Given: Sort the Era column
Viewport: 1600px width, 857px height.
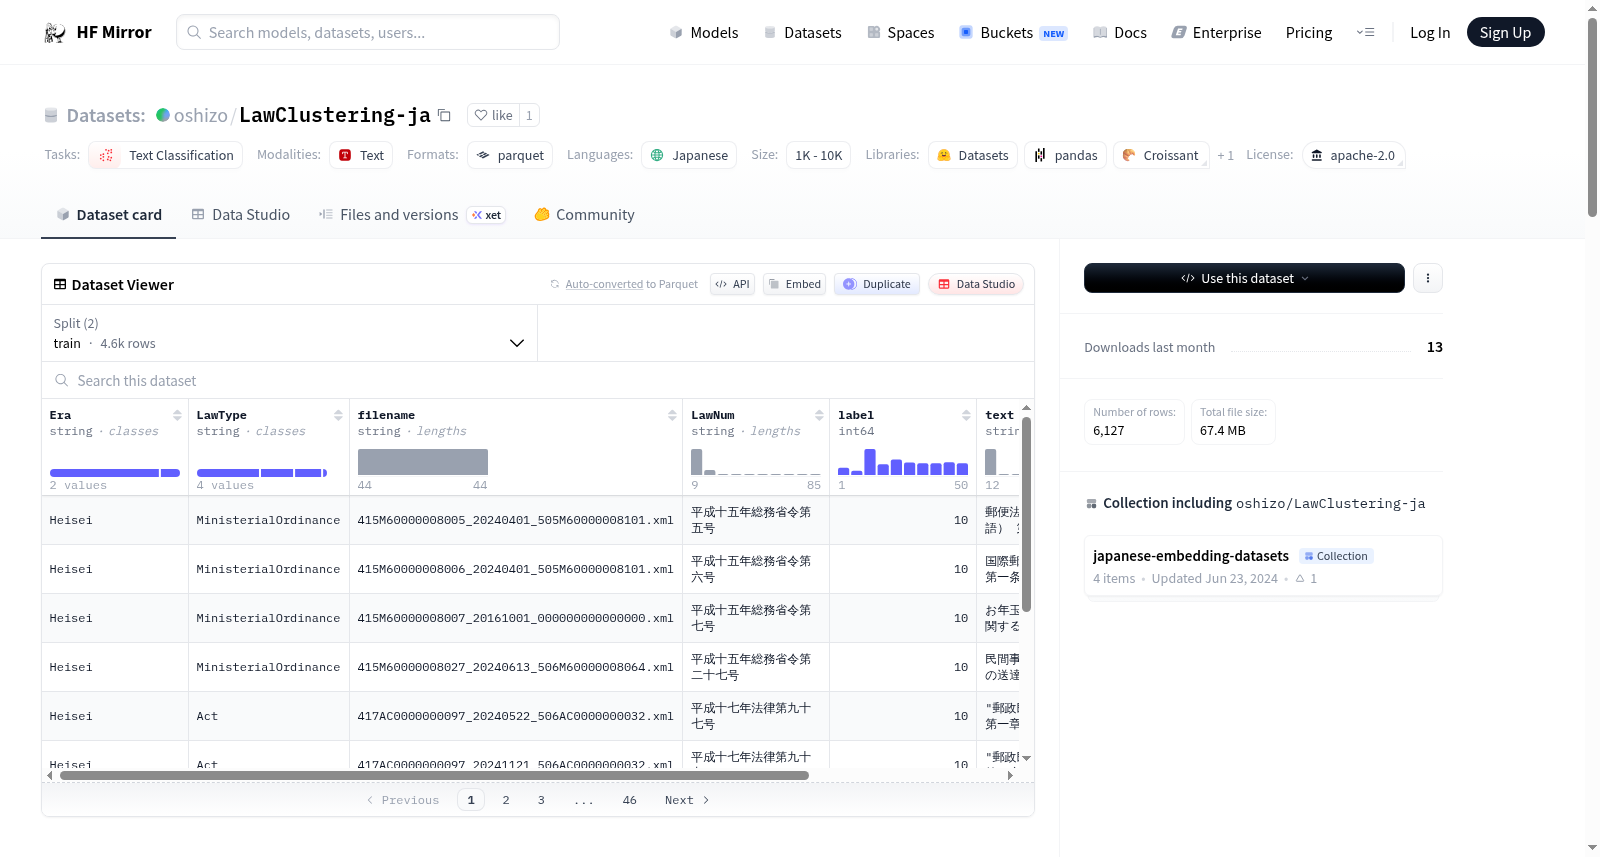Looking at the screenshot, I should (177, 416).
